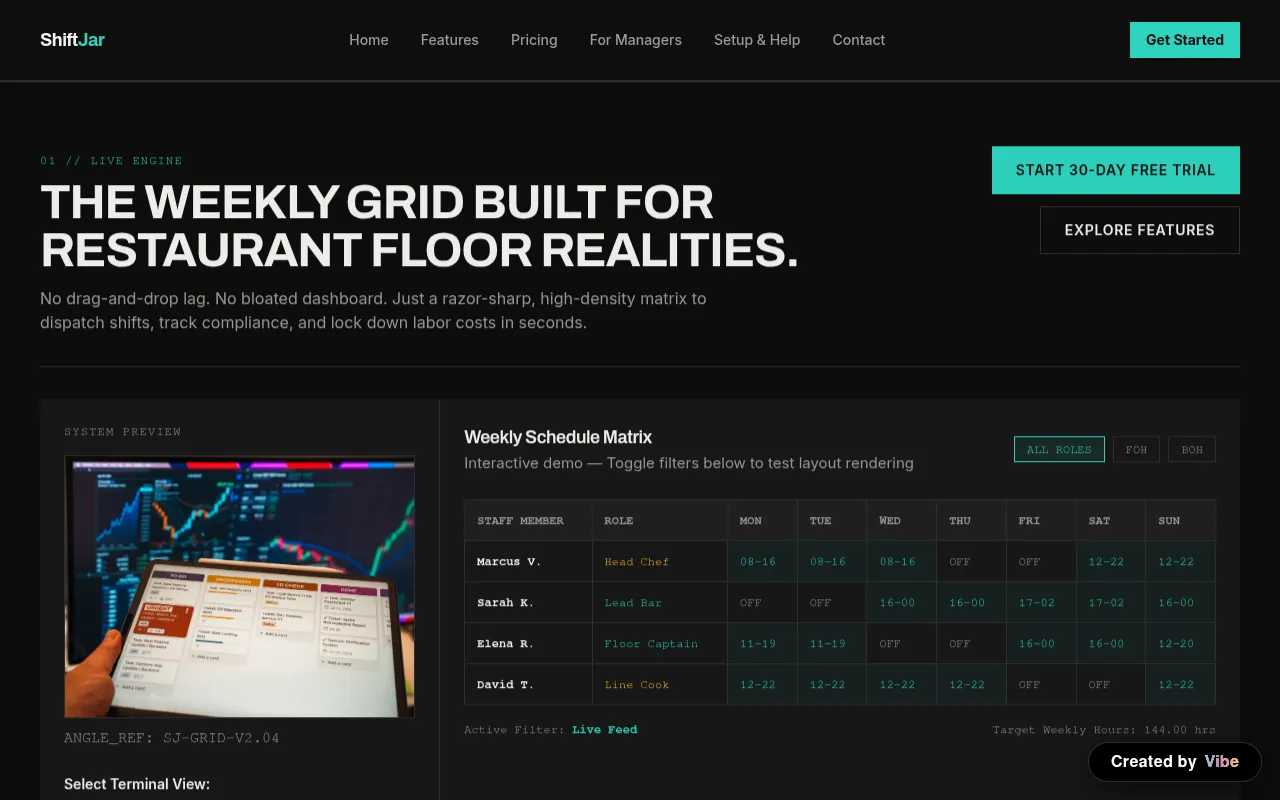Screen dimensions: 1280x800
Task: Go to the Contact page
Action: [859, 40]
